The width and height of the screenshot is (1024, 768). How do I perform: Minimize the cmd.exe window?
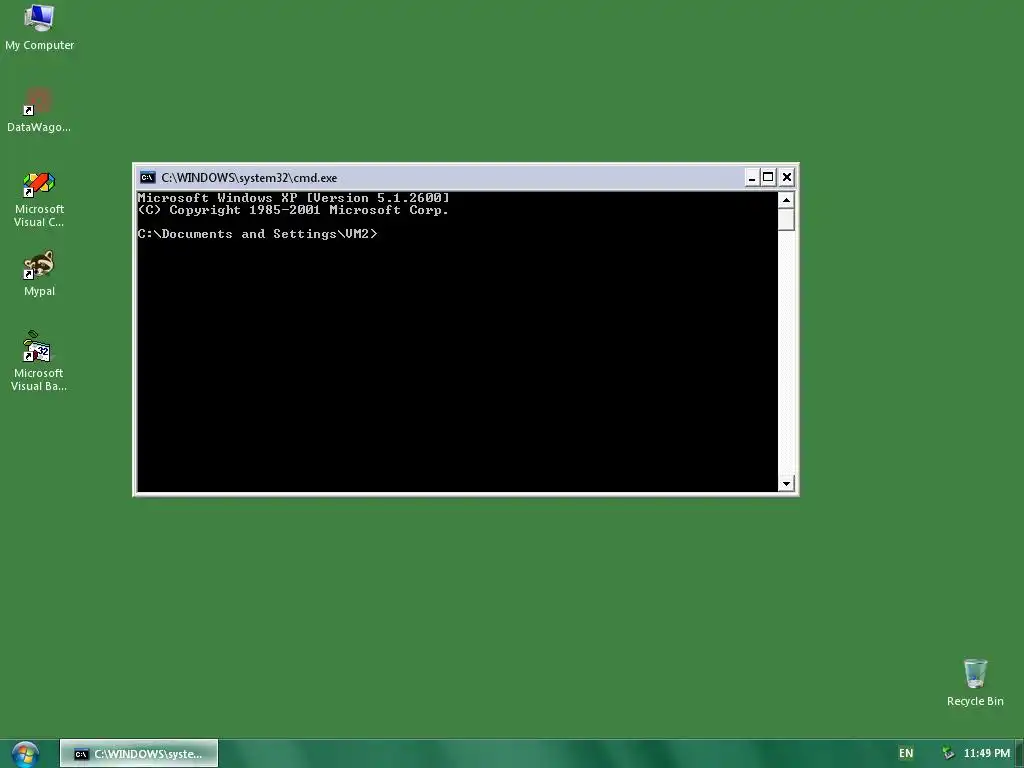(752, 177)
